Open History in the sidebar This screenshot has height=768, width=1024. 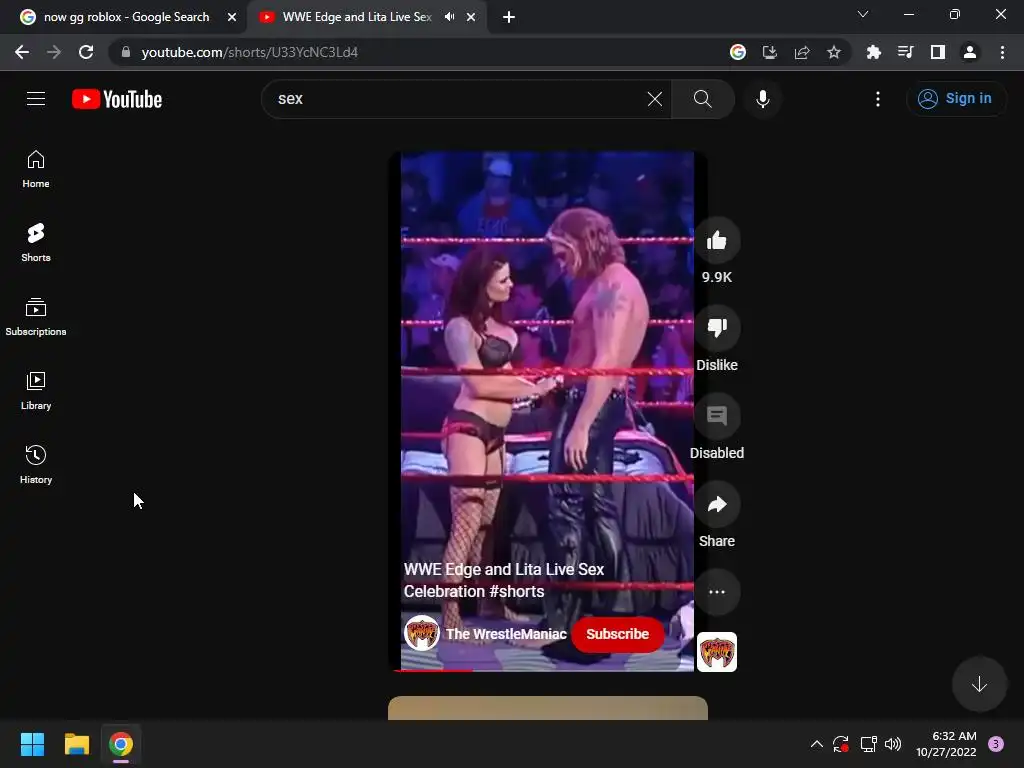36,464
